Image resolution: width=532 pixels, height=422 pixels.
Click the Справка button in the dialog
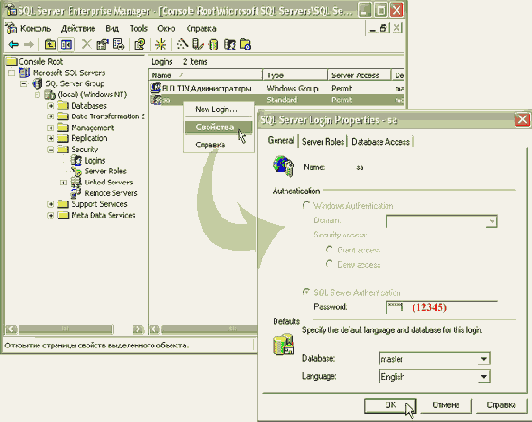pyautogui.click(x=501, y=405)
